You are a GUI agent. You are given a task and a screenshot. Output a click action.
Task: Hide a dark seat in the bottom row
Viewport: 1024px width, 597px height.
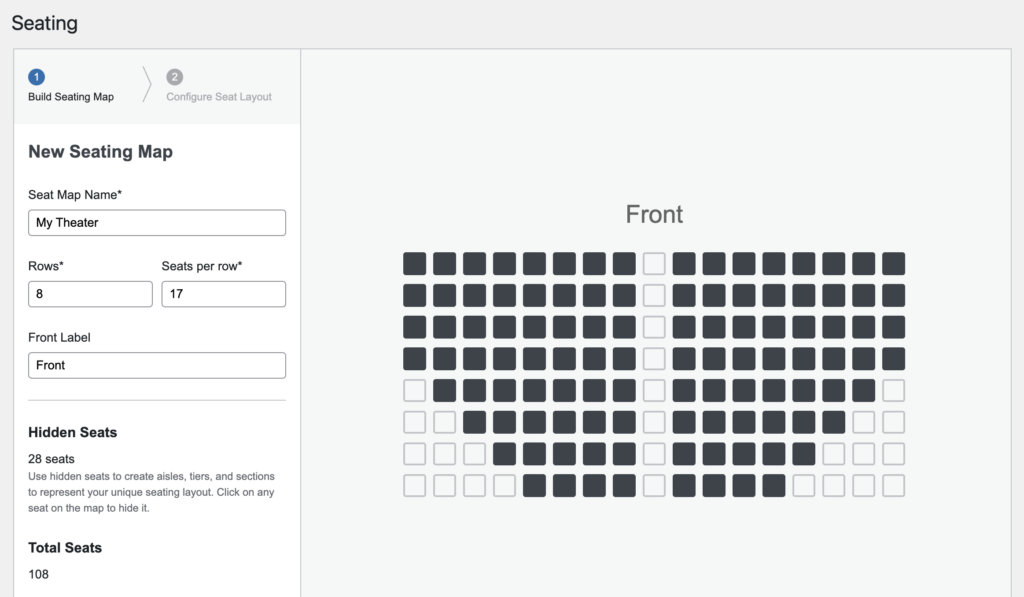point(567,486)
